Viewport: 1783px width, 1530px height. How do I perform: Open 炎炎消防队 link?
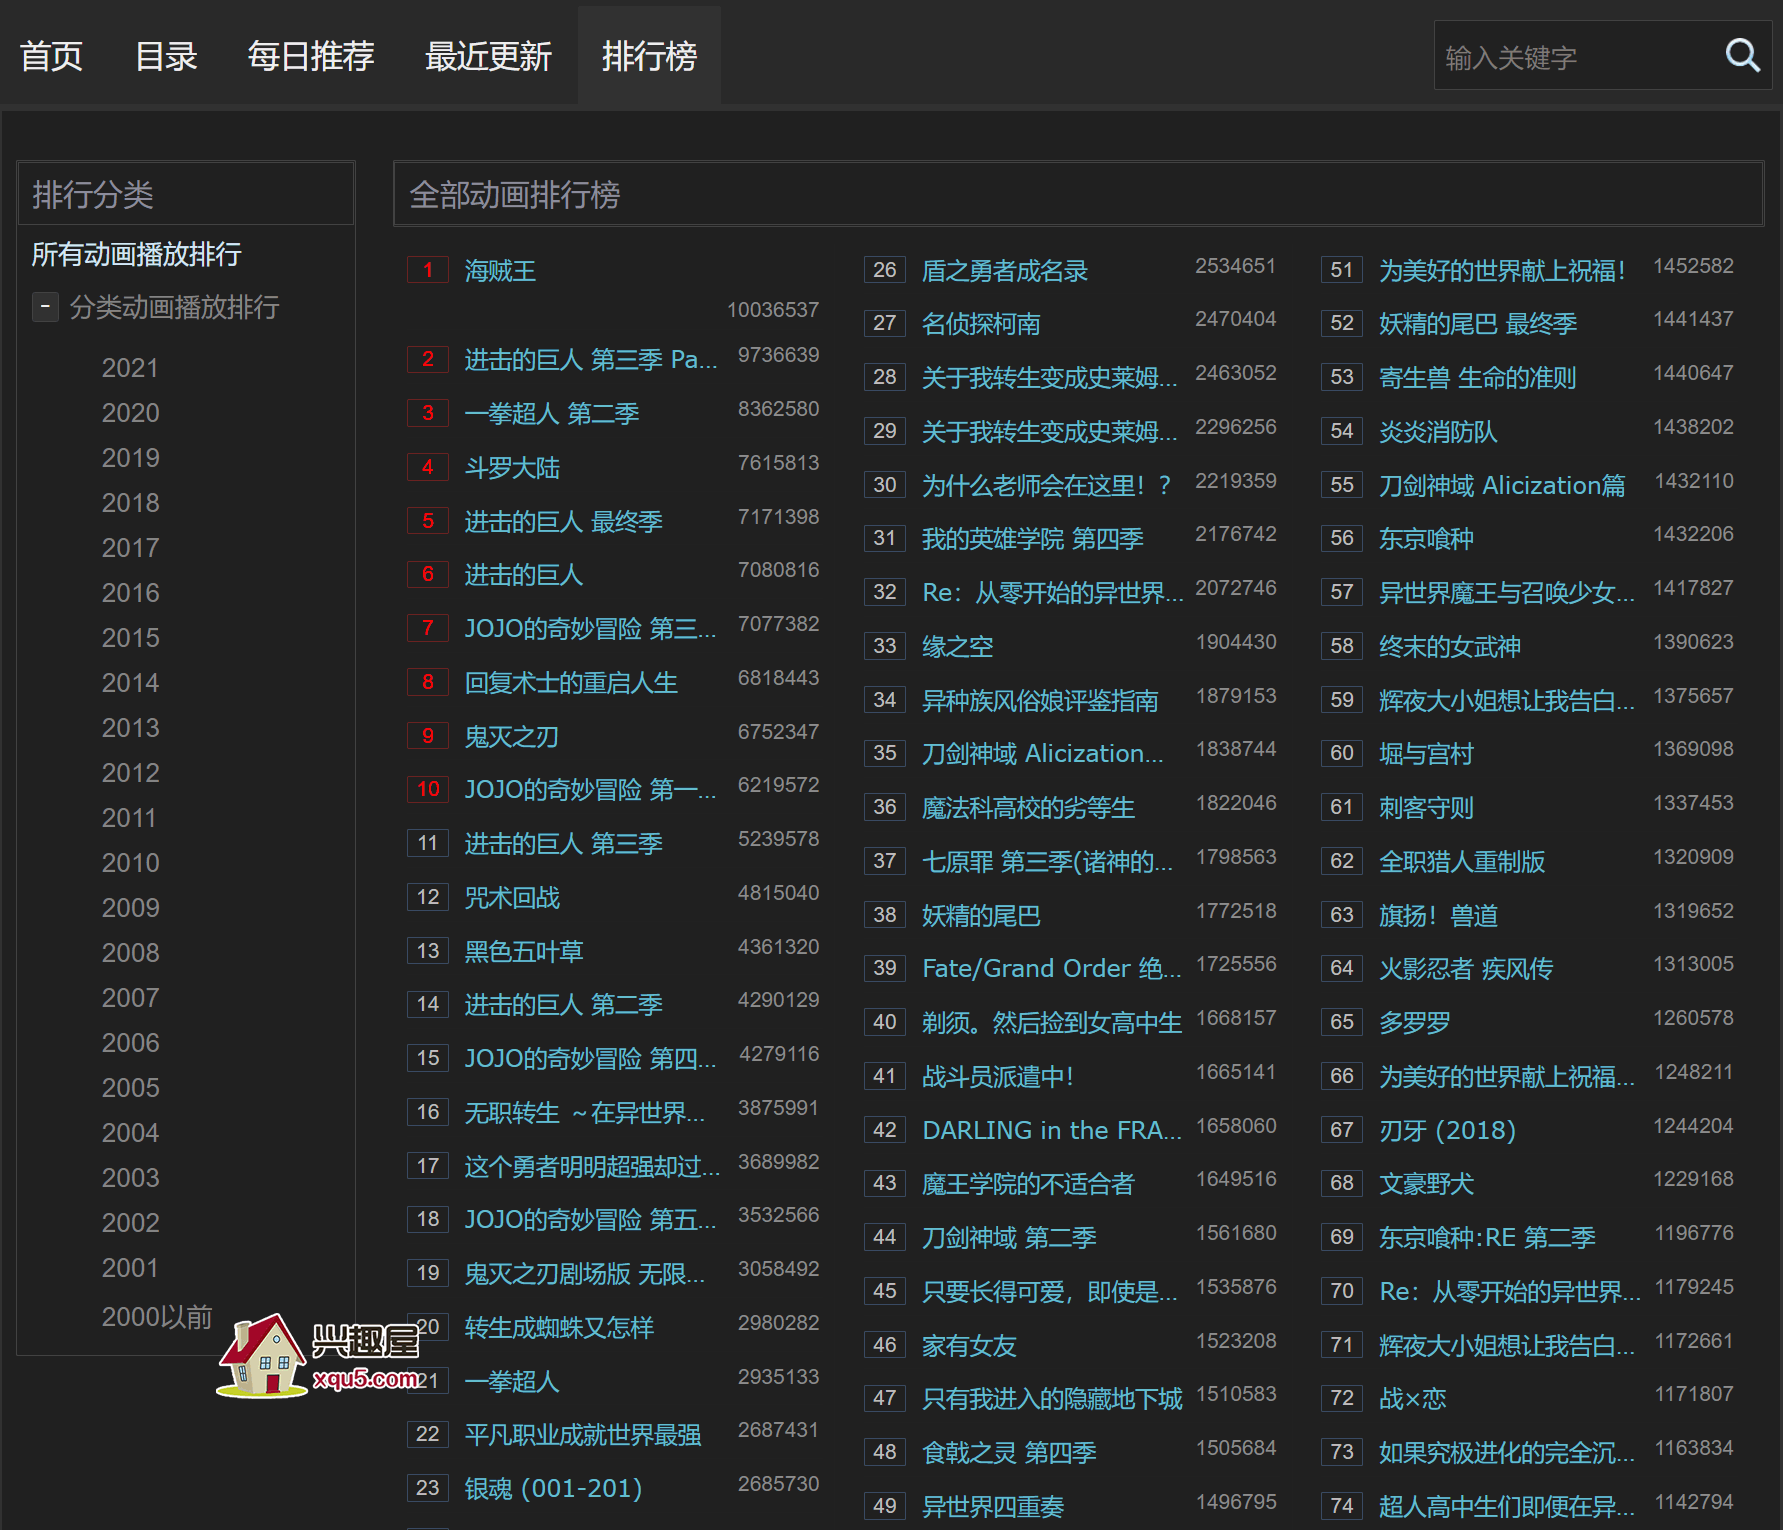(x=1438, y=432)
